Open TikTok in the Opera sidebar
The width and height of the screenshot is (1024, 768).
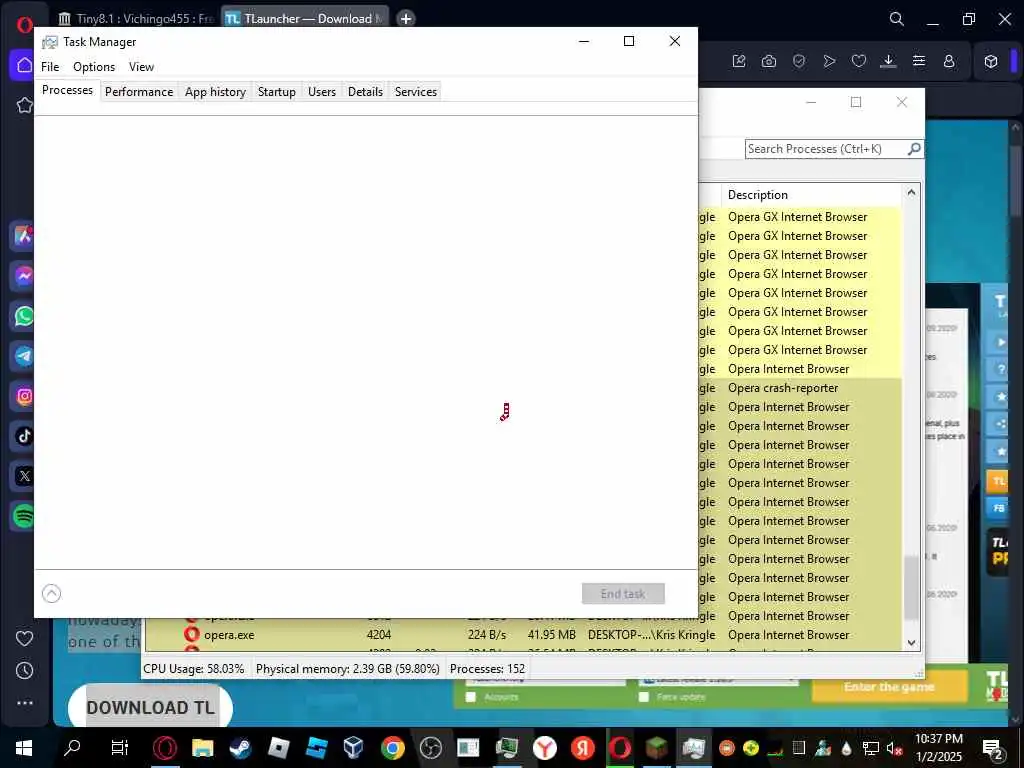24,436
